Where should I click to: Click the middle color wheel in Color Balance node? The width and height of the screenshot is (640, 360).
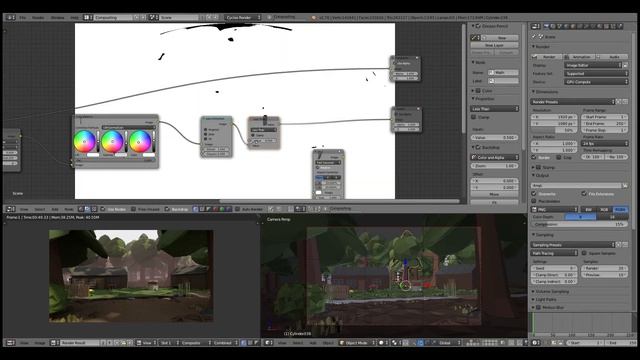pos(112,142)
